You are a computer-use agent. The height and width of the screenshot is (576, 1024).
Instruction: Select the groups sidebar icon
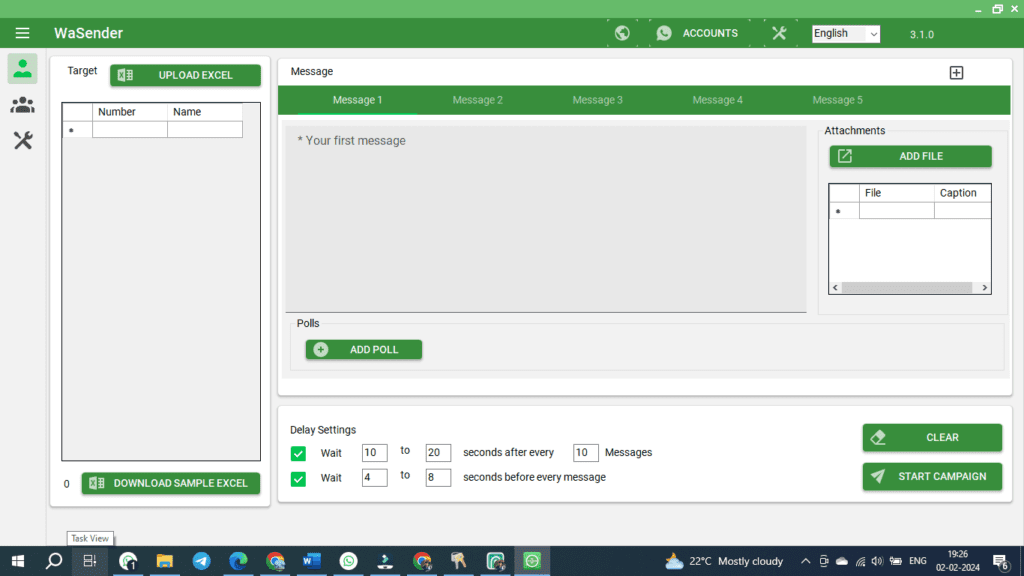(x=22, y=104)
